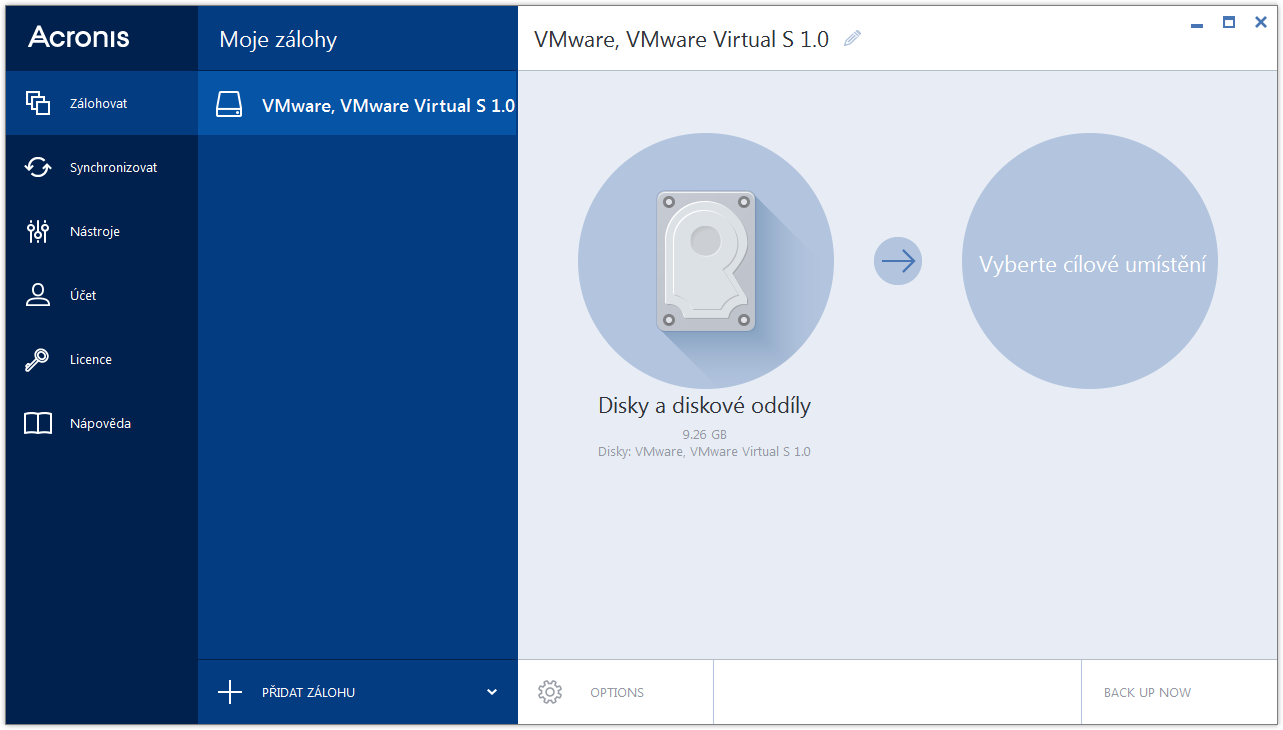Screen dimensions: 1283x730
Task: Click the Disky a diskové oddíly label
Action: click(x=704, y=405)
